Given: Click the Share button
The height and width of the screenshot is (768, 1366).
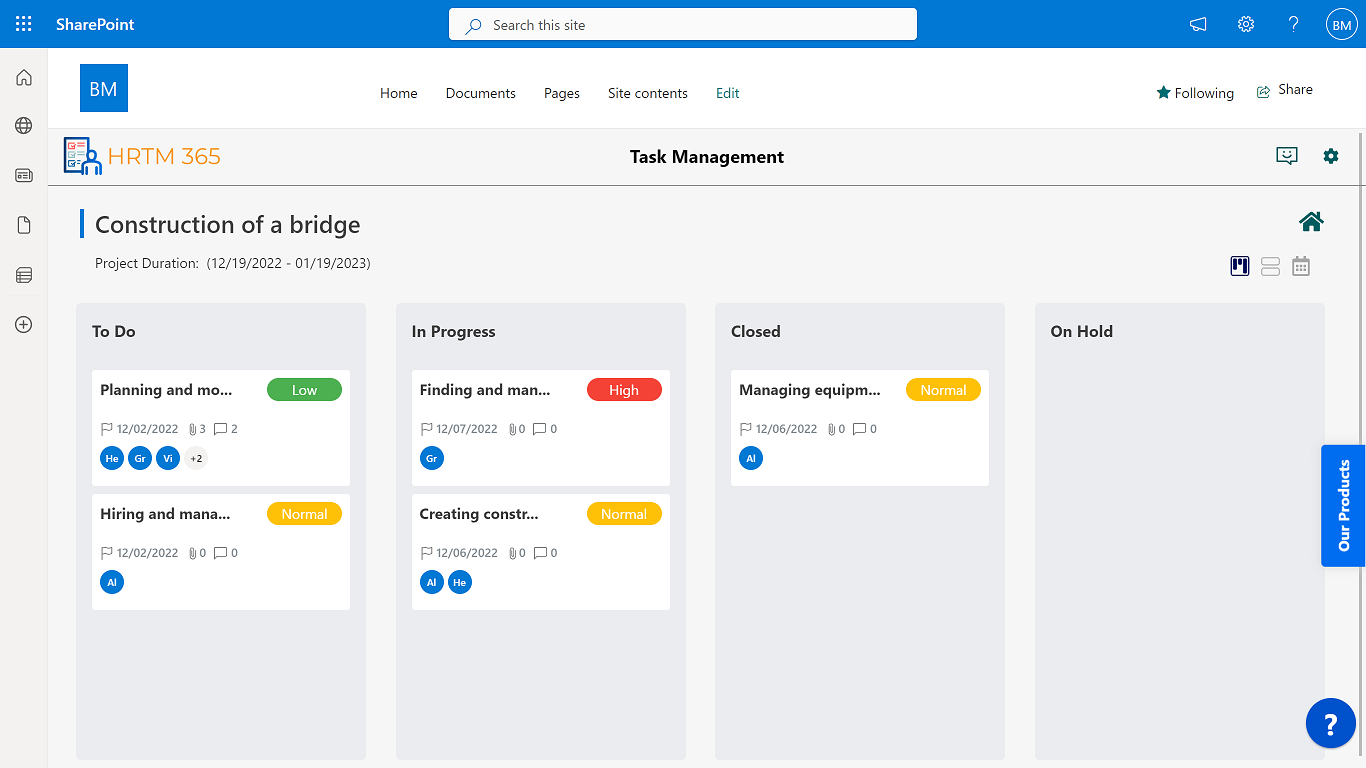Looking at the screenshot, I should tap(1285, 90).
